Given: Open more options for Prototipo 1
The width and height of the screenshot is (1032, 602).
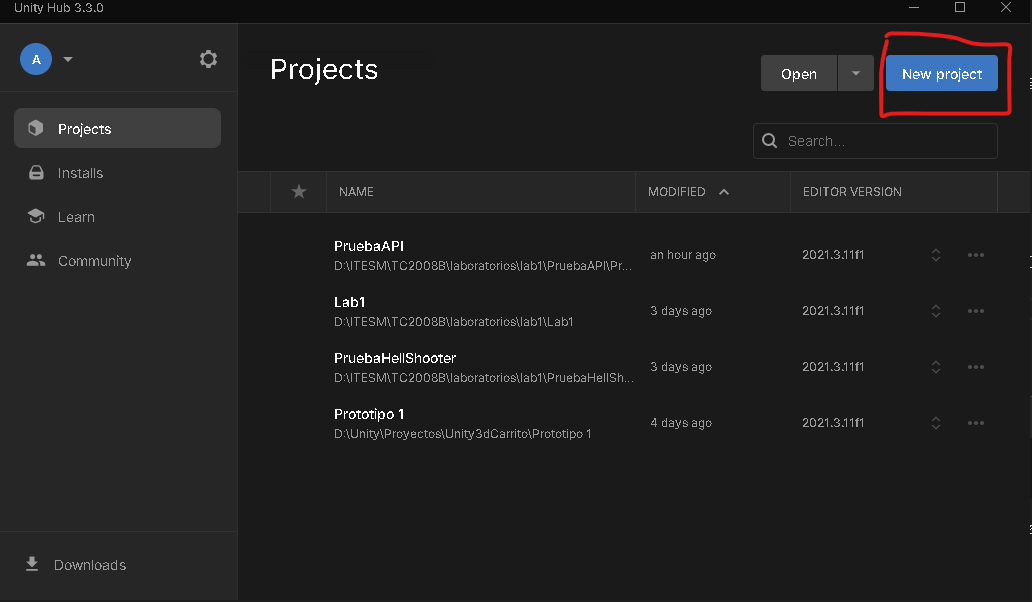Looking at the screenshot, I should tap(976, 423).
